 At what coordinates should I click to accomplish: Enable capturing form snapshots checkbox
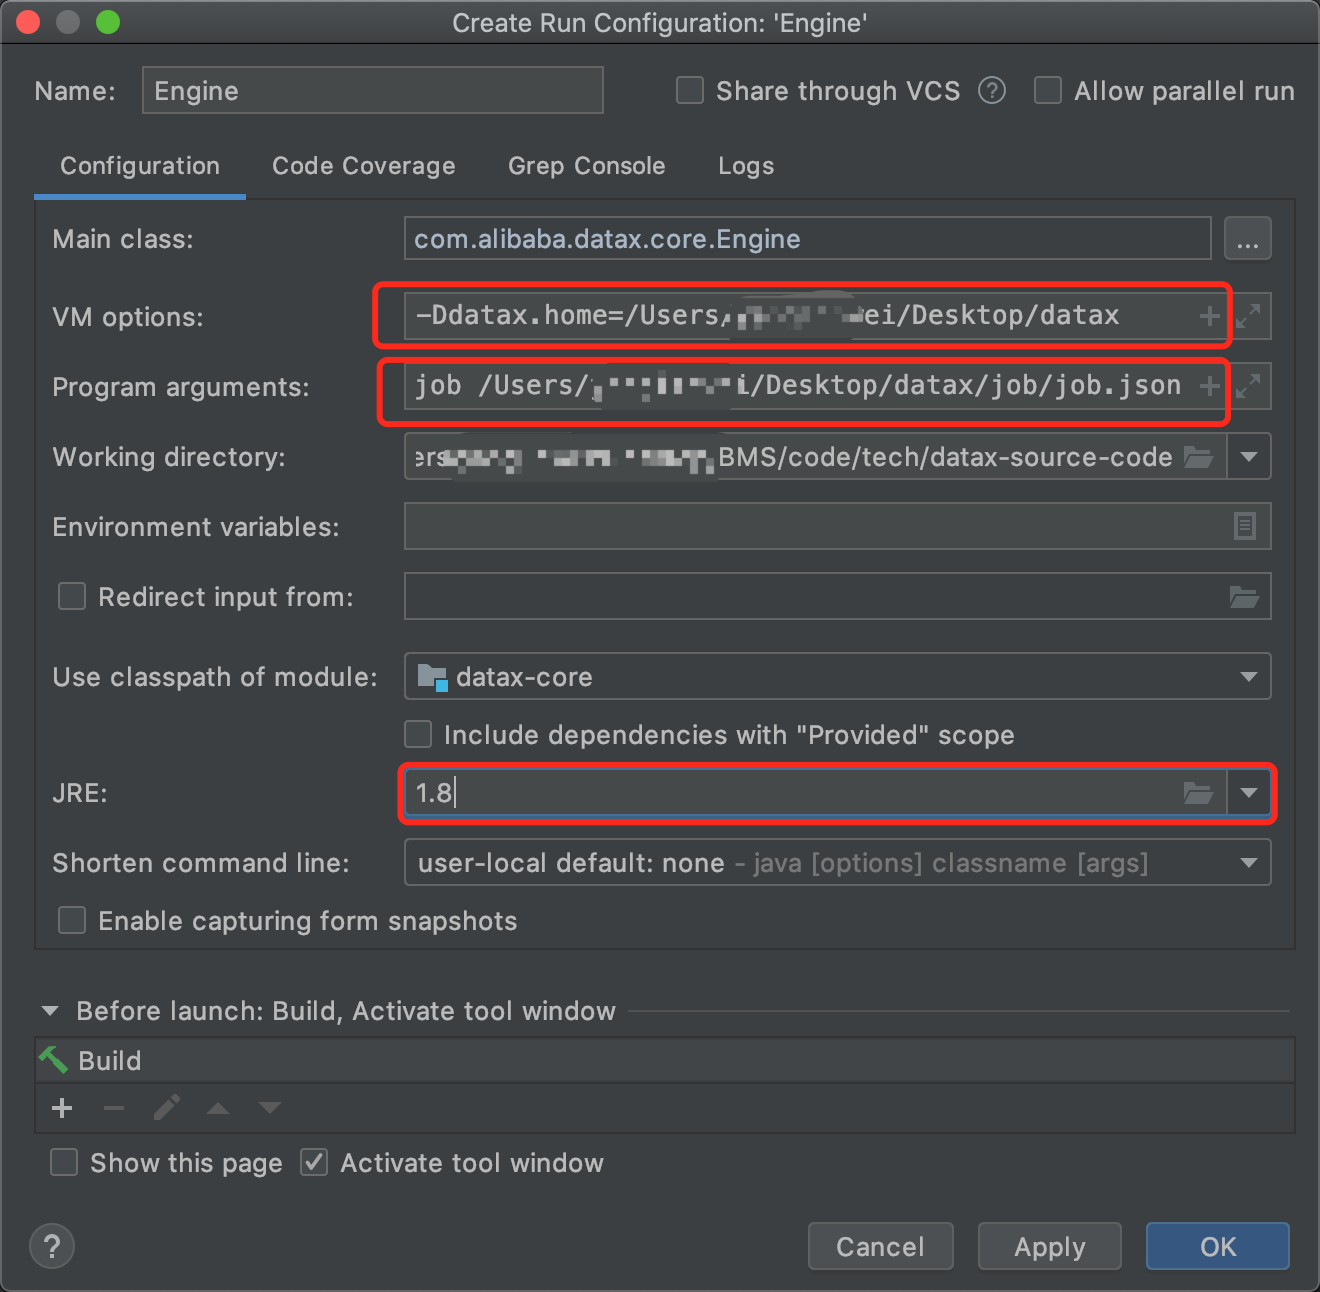coord(72,921)
